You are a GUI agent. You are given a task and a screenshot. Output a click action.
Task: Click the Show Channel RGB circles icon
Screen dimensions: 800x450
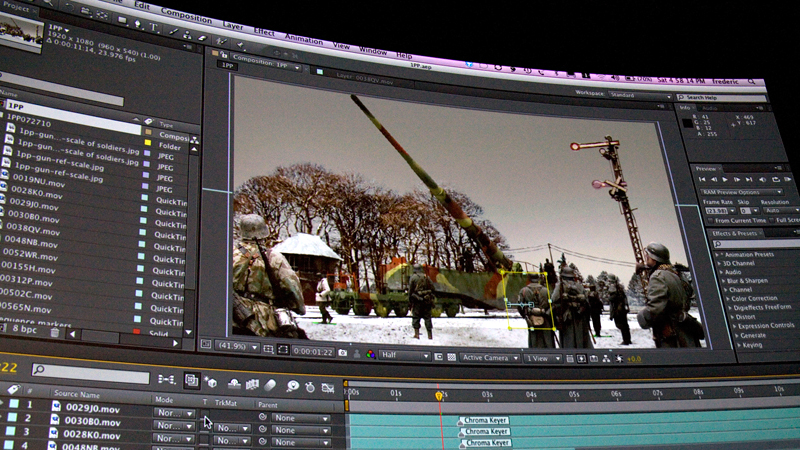pyautogui.click(x=371, y=354)
